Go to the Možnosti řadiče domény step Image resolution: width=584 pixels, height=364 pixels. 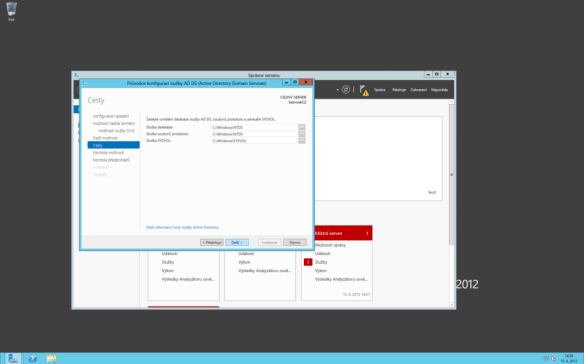point(114,123)
